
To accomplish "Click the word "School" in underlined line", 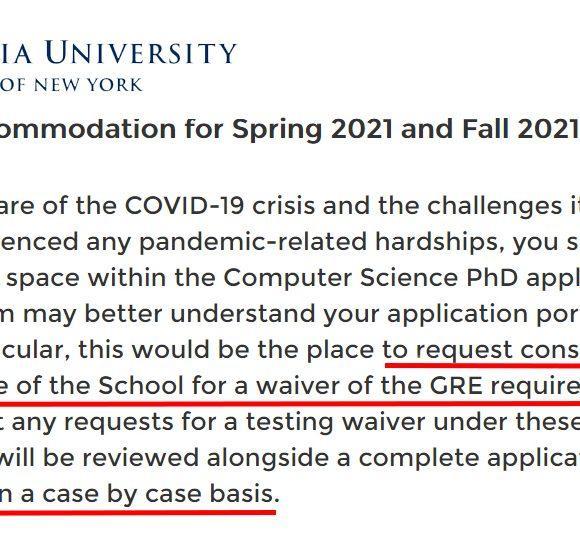I will [x=141, y=386].
